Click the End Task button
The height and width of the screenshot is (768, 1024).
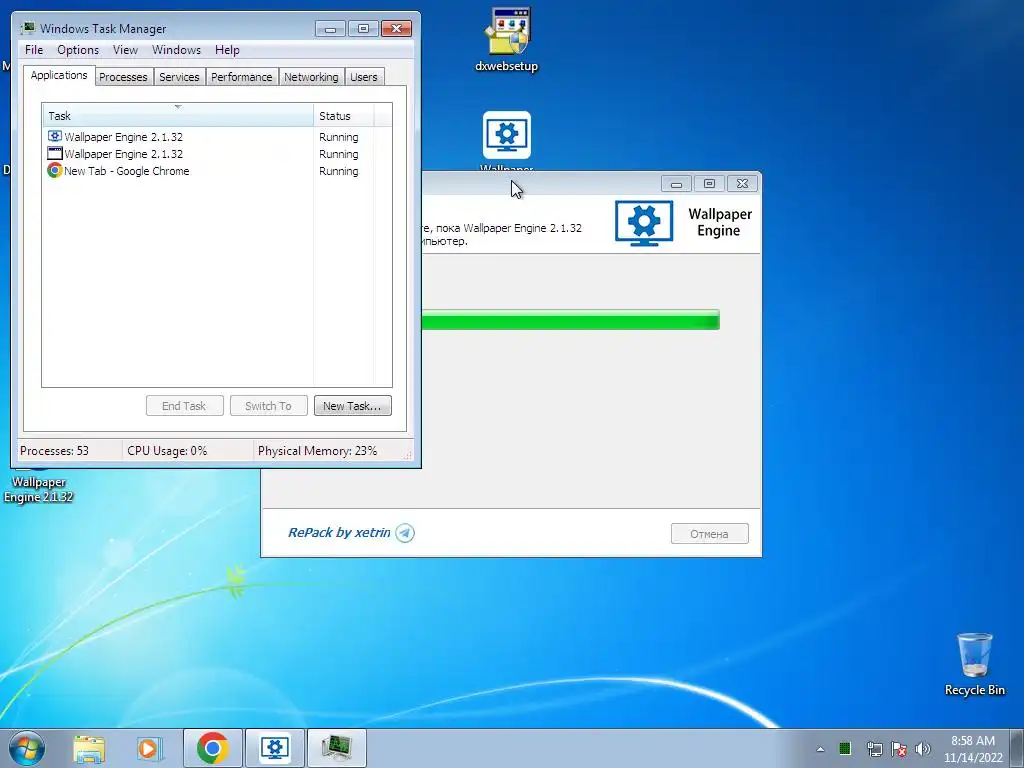pyautogui.click(x=184, y=406)
